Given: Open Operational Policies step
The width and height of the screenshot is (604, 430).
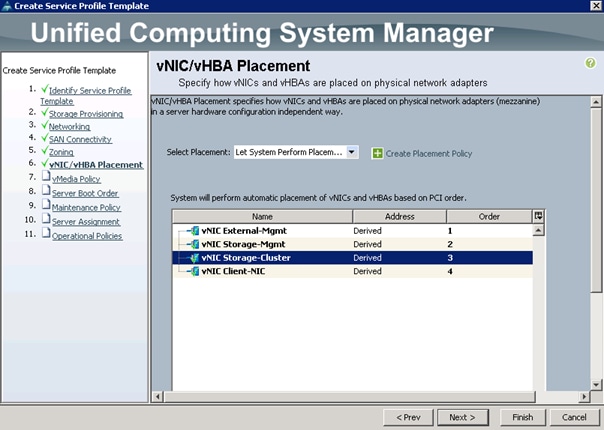Looking at the screenshot, I should [87, 236].
